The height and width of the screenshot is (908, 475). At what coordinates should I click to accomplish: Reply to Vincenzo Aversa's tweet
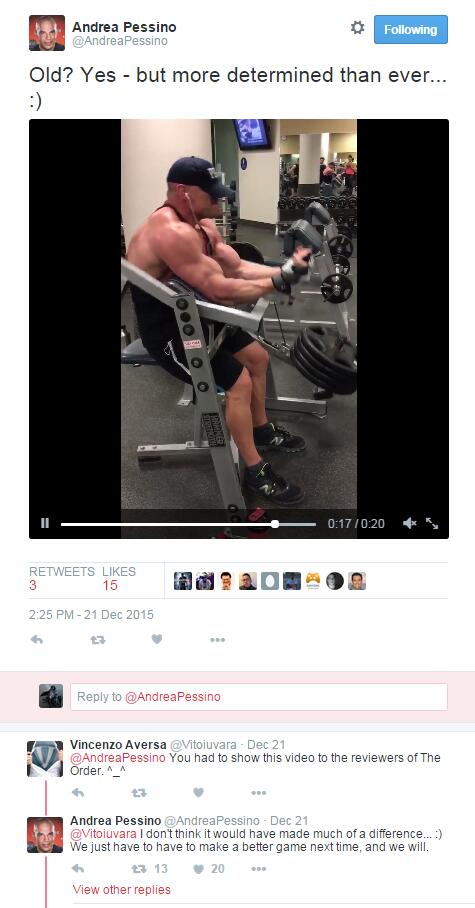78,793
